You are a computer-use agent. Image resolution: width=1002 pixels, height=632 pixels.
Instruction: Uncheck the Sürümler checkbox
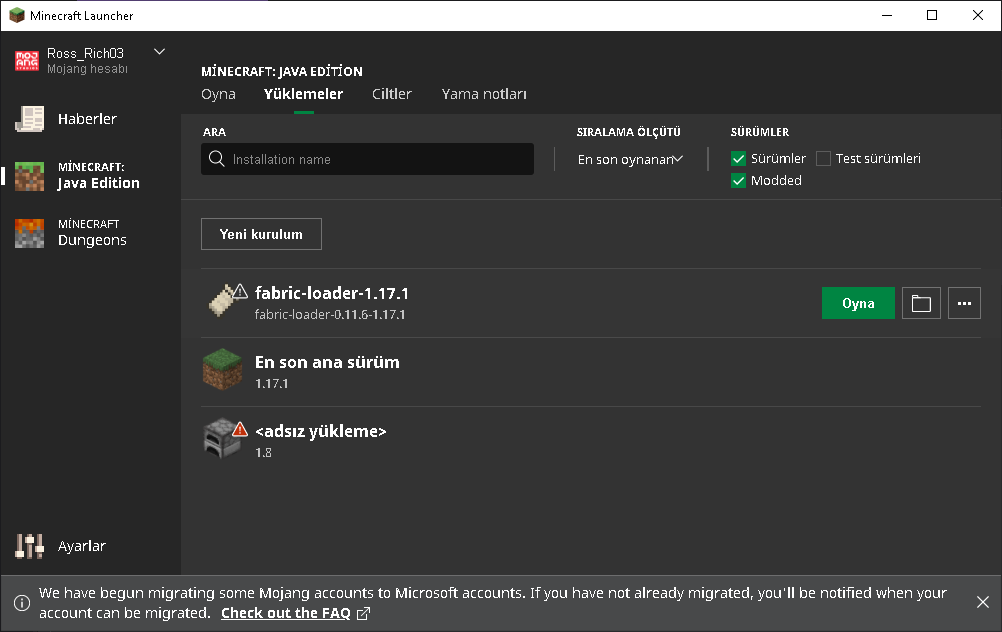738,158
